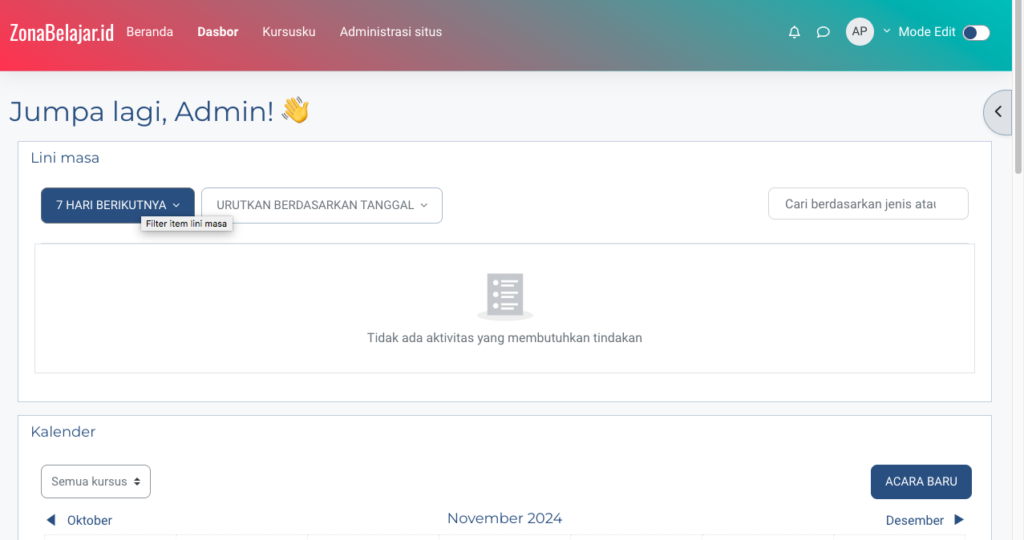This screenshot has height=540, width=1024.
Task: Click the right arrow beside Desember
Action: click(958, 520)
